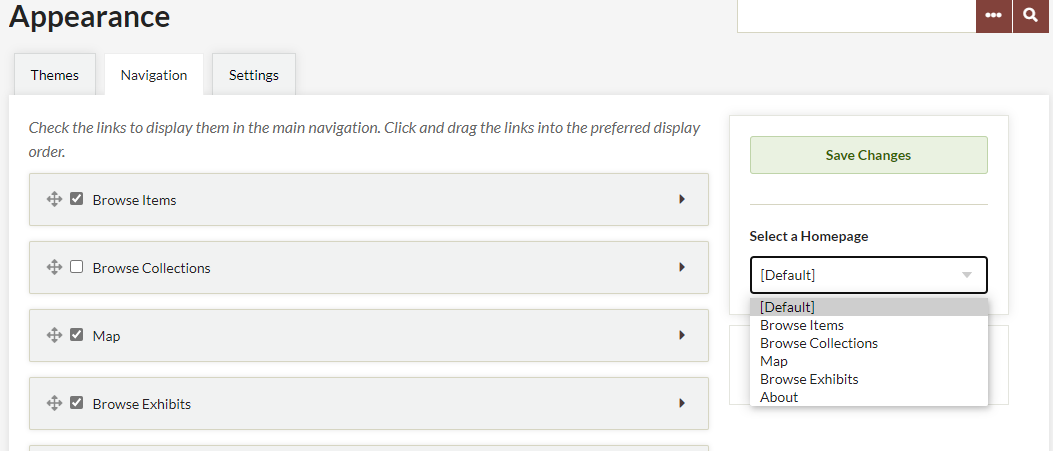Focus the search text field
The height and width of the screenshot is (451, 1053).
click(x=856, y=15)
